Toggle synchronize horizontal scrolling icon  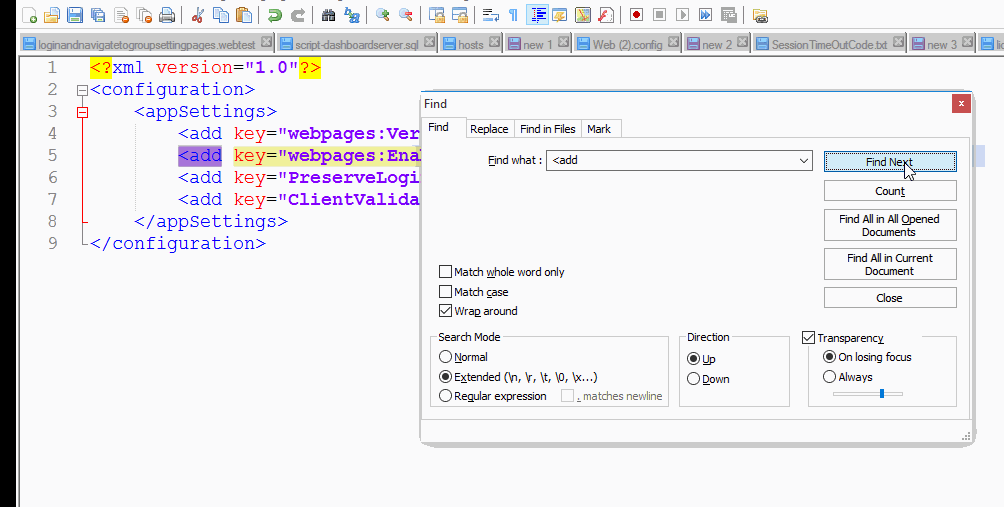(460, 15)
